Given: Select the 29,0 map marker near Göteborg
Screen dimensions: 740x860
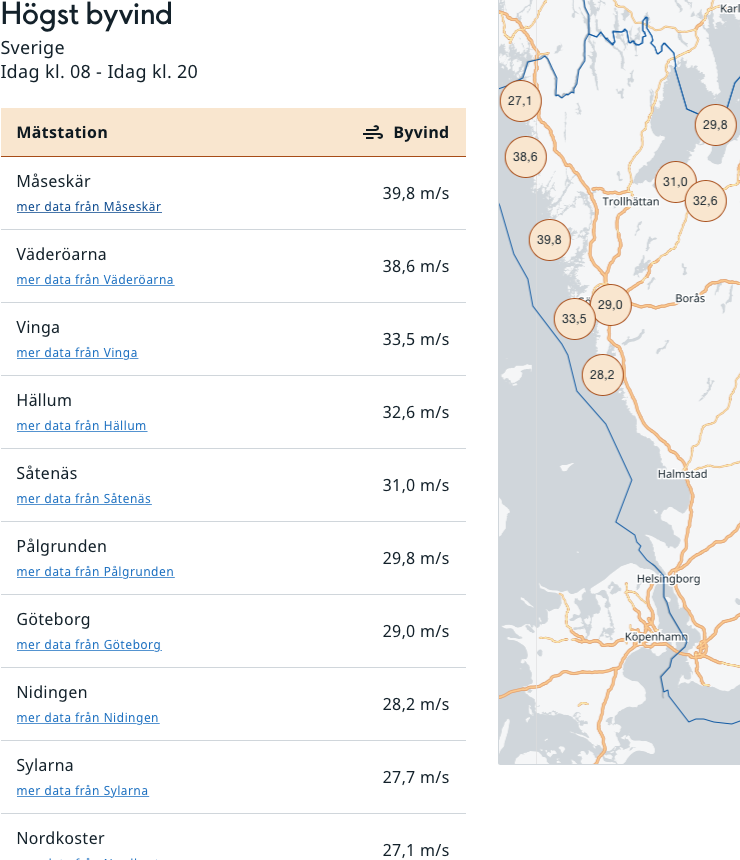Looking at the screenshot, I should pos(610,304).
